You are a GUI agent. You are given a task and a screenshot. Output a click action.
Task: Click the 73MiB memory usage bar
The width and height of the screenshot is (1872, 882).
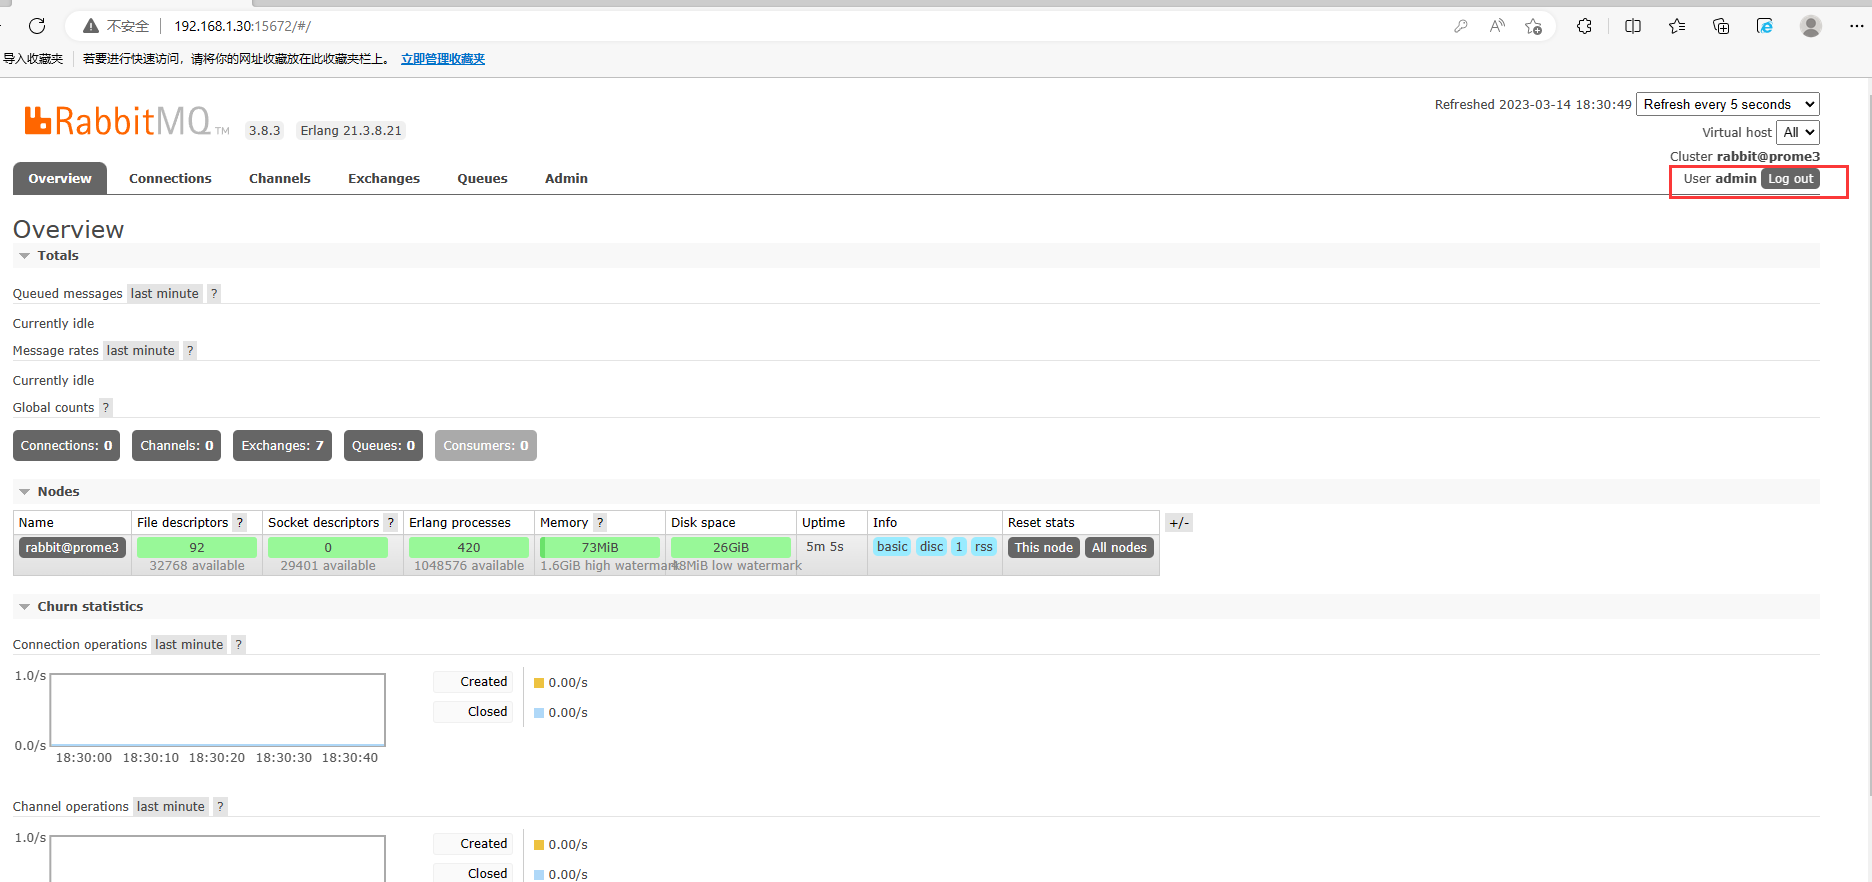pyautogui.click(x=600, y=547)
